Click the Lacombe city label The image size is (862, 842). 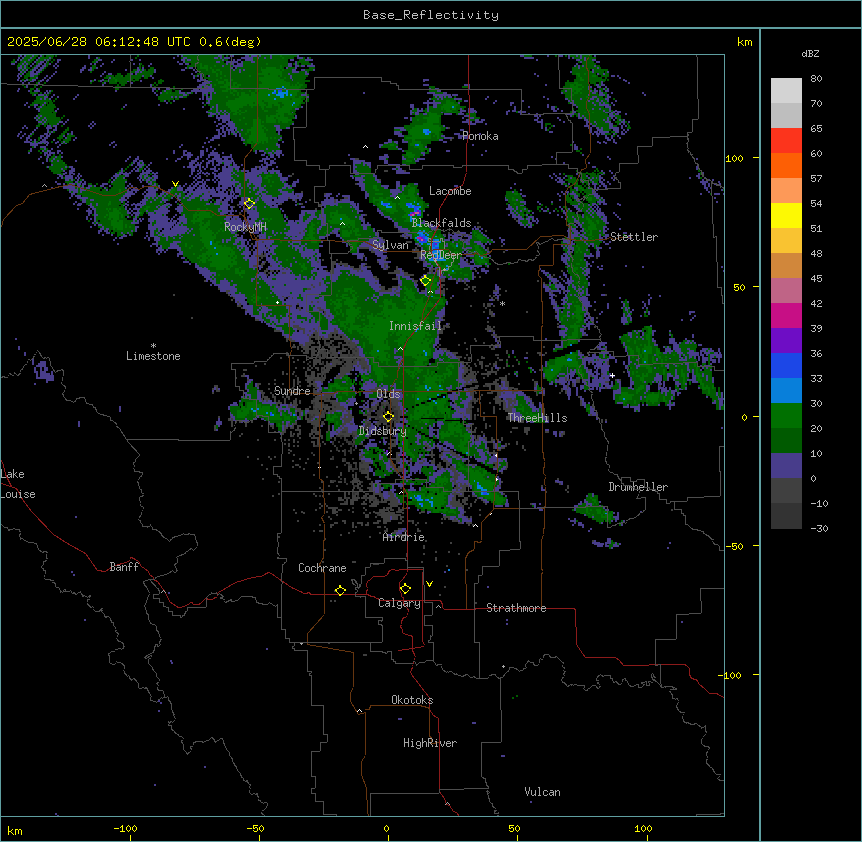(450, 191)
